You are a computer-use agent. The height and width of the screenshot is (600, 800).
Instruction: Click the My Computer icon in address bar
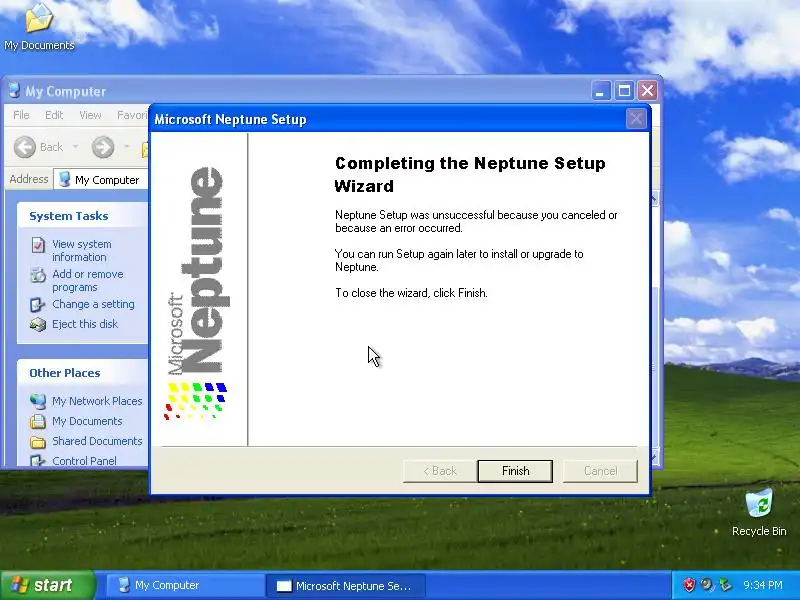coord(64,180)
